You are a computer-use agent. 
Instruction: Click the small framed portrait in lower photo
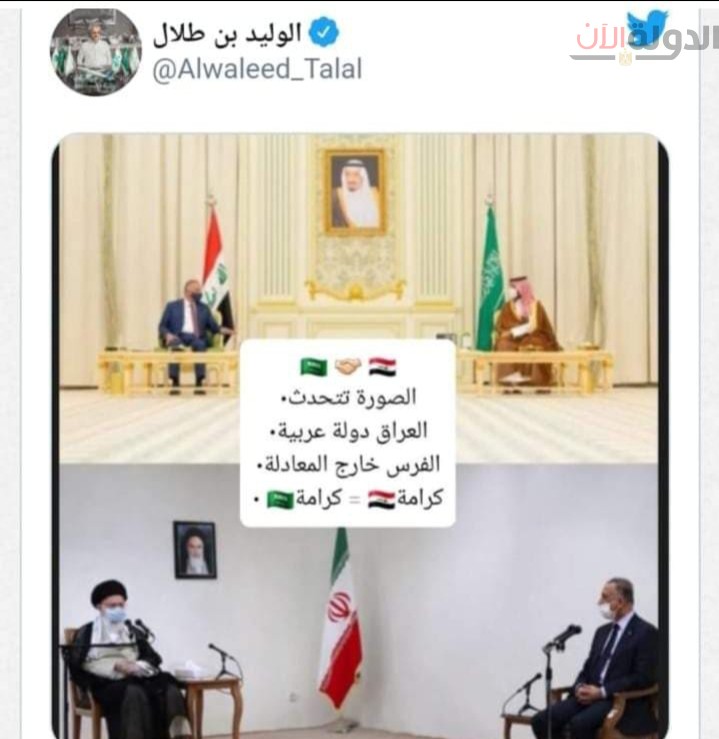click(x=195, y=550)
